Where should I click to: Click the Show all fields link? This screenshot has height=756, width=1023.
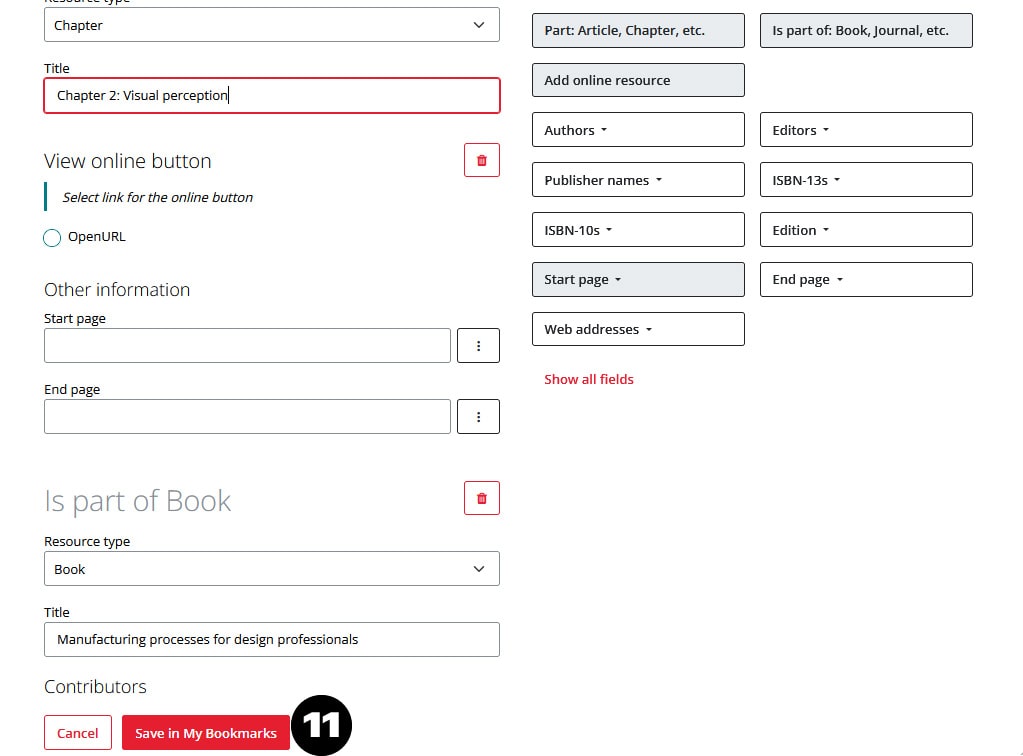(x=589, y=379)
